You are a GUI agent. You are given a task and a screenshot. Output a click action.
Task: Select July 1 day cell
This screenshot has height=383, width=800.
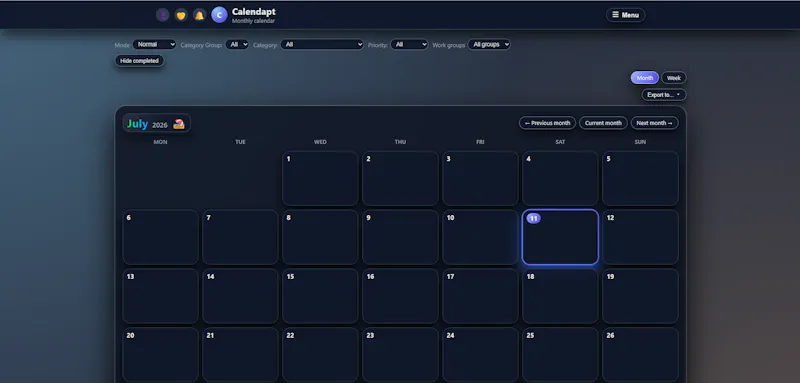[x=320, y=178]
